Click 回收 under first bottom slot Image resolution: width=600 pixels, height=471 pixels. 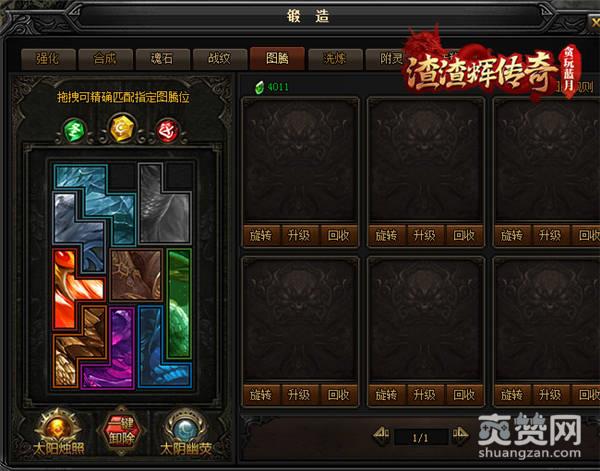338,394
